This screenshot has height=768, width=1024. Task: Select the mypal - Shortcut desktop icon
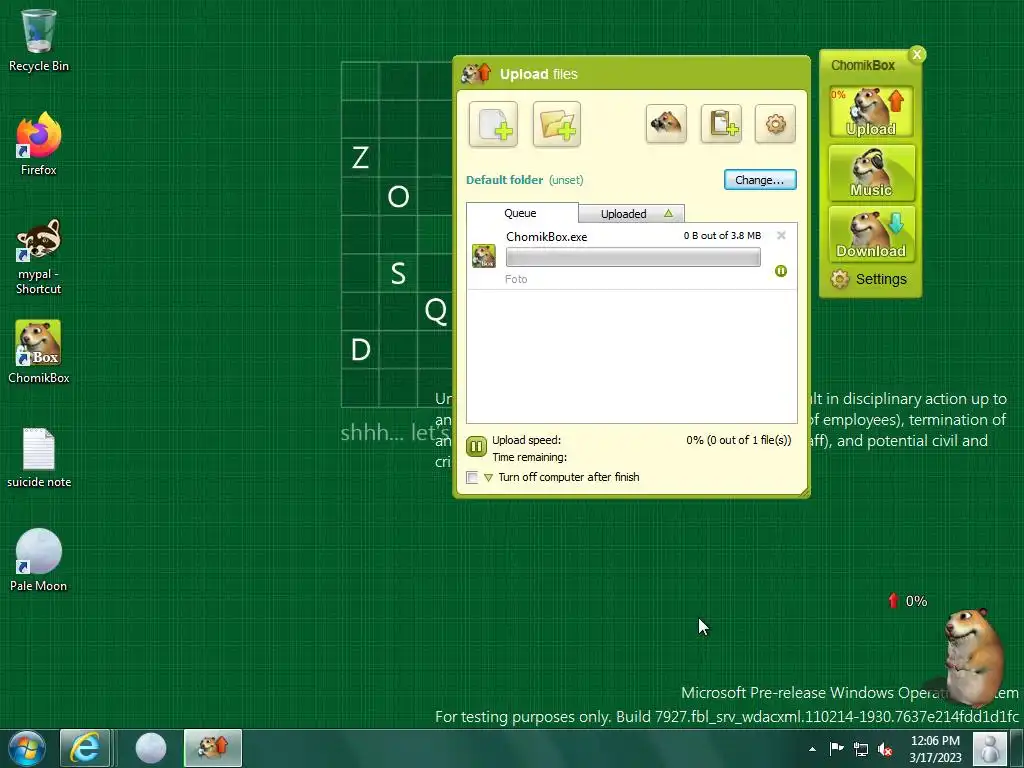pos(39,257)
